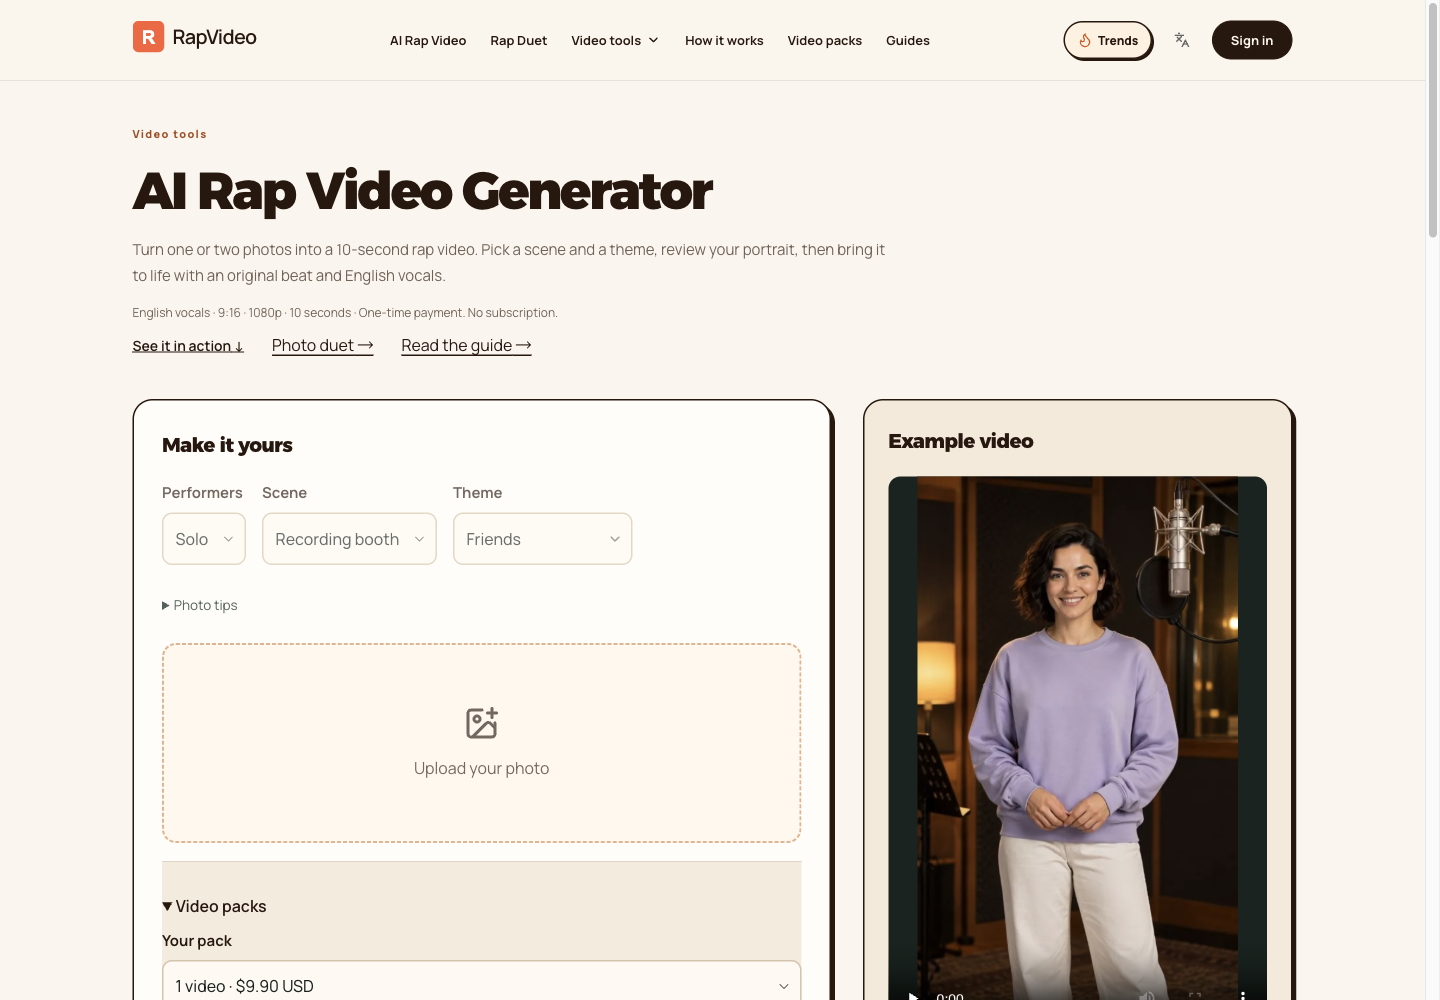Open the Rap Duet nav item
The height and width of the screenshot is (1000, 1440).
[x=518, y=41]
